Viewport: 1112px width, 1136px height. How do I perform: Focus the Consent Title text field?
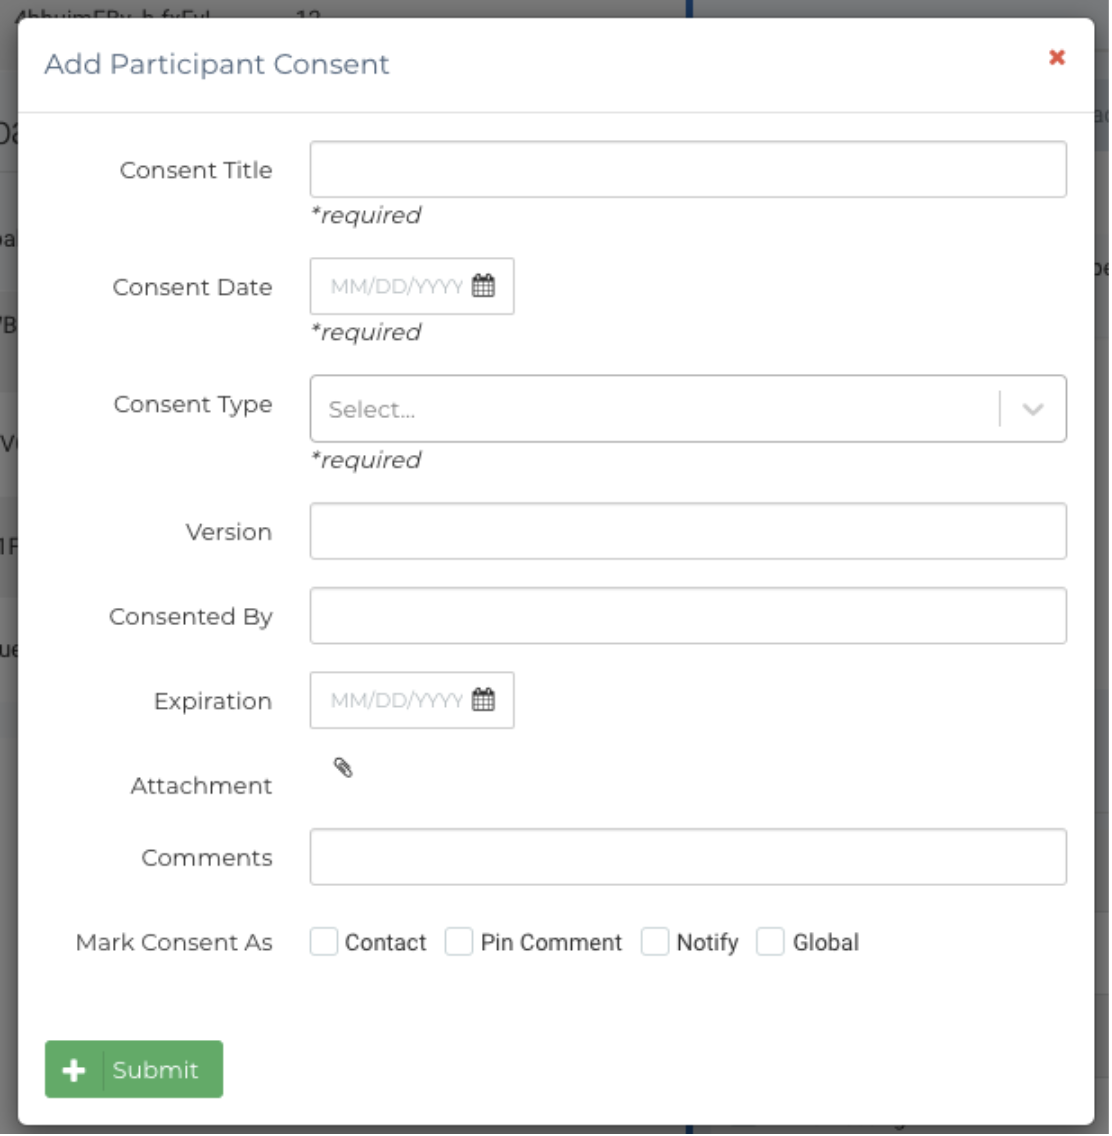(x=688, y=170)
